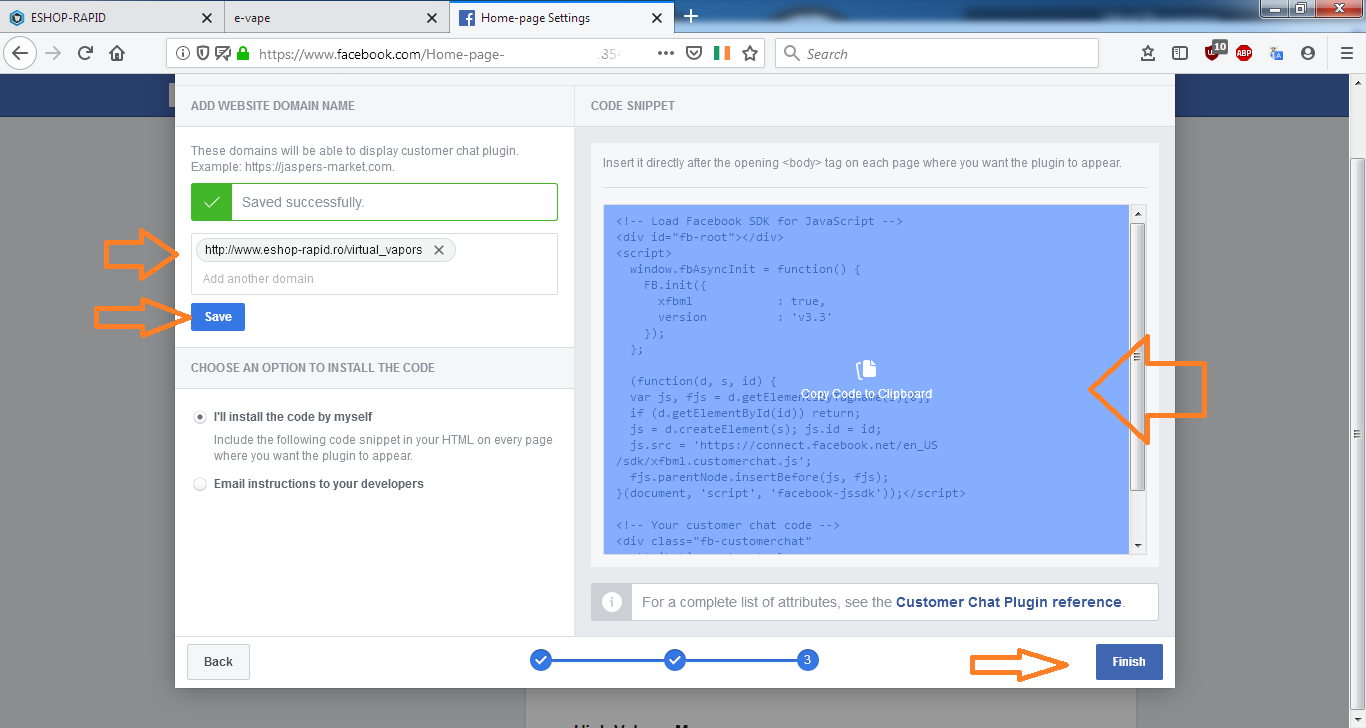Open page actions three-dot menu
Screen dimensions: 1366x728
[666, 54]
